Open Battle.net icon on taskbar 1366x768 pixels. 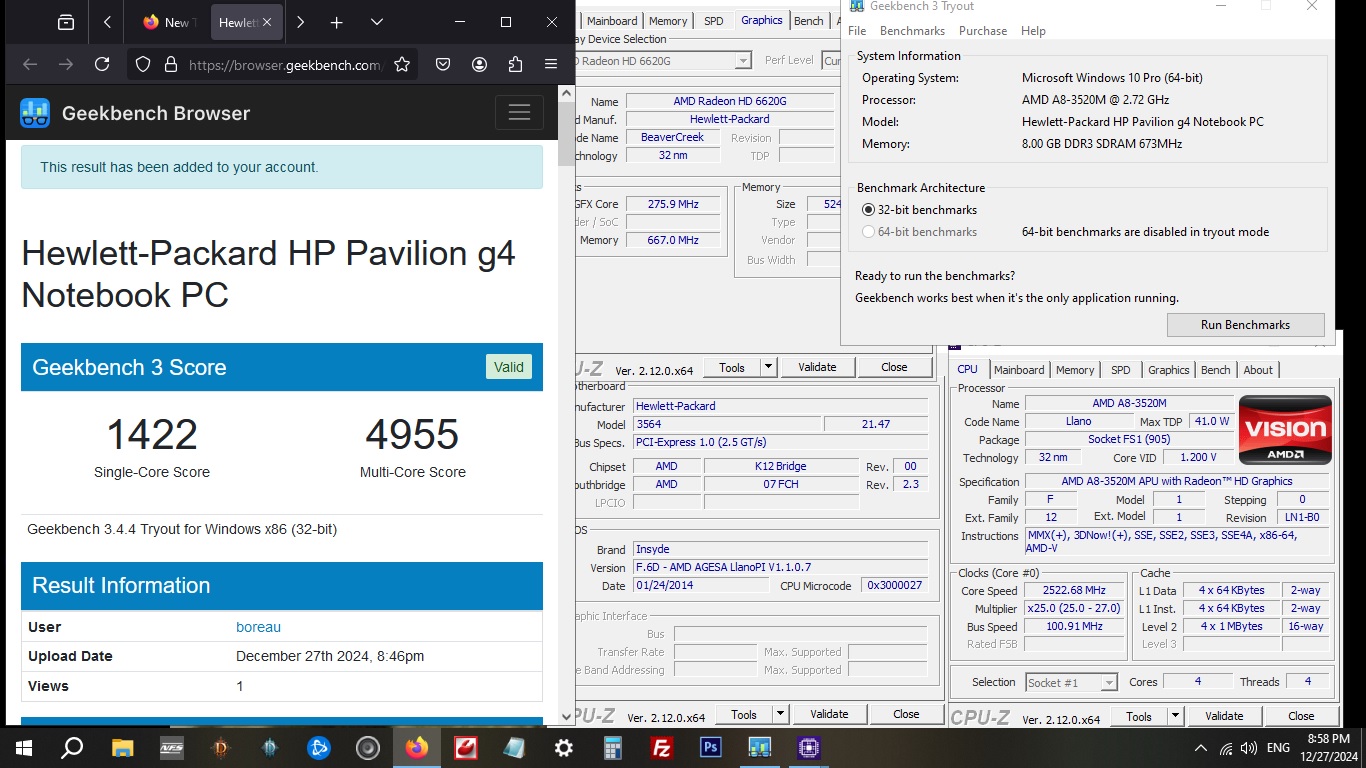point(319,747)
